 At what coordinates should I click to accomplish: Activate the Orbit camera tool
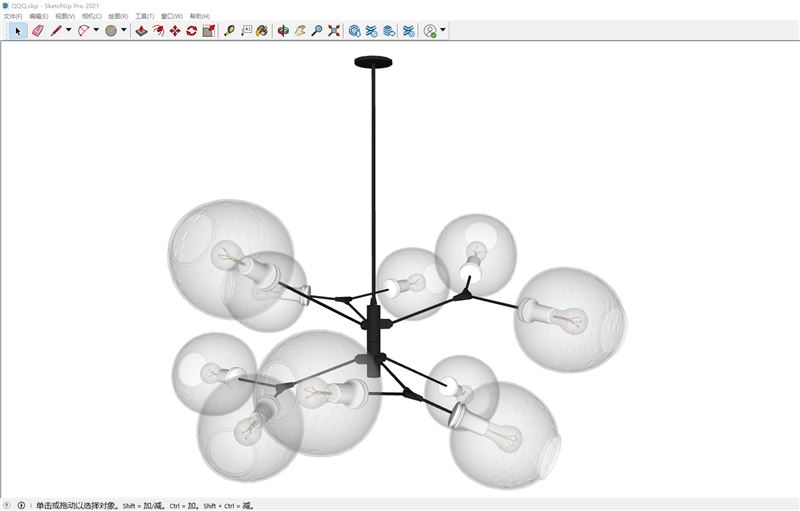[x=283, y=31]
